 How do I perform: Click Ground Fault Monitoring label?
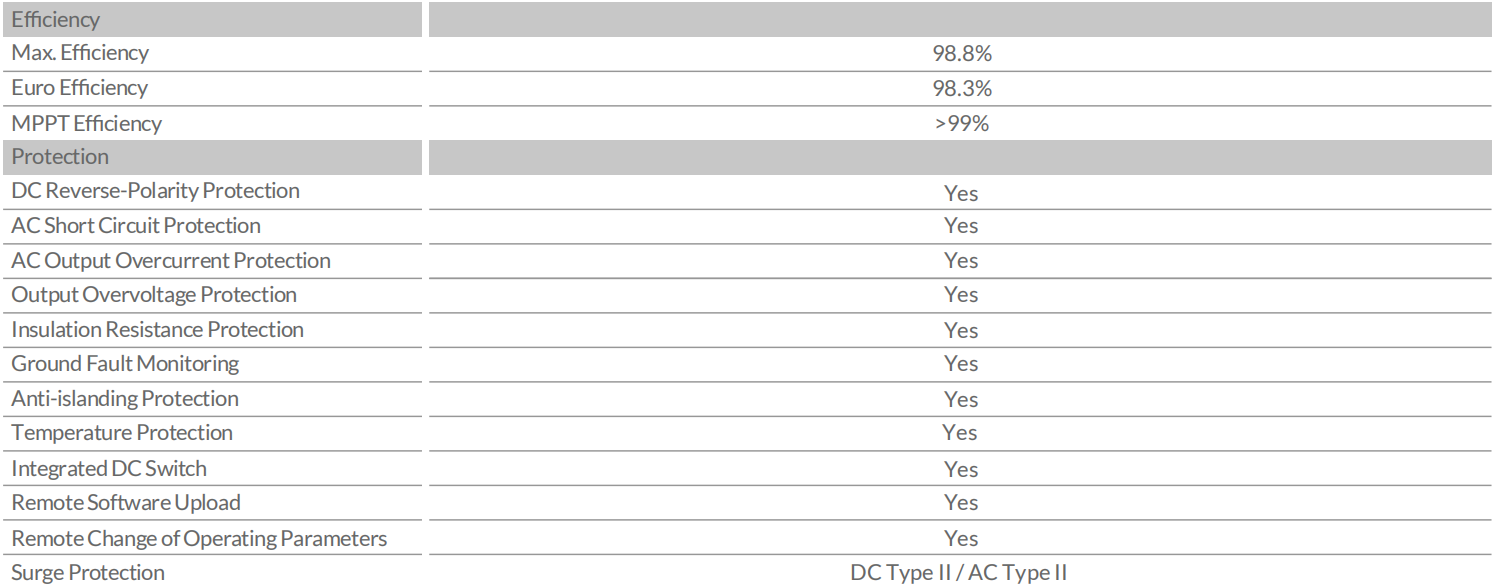tap(125, 363)
